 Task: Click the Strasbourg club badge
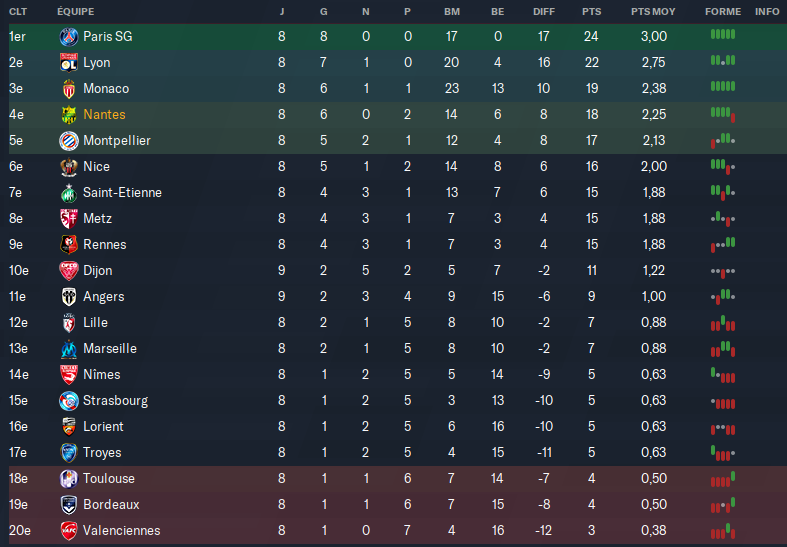[x=69, y=401]
